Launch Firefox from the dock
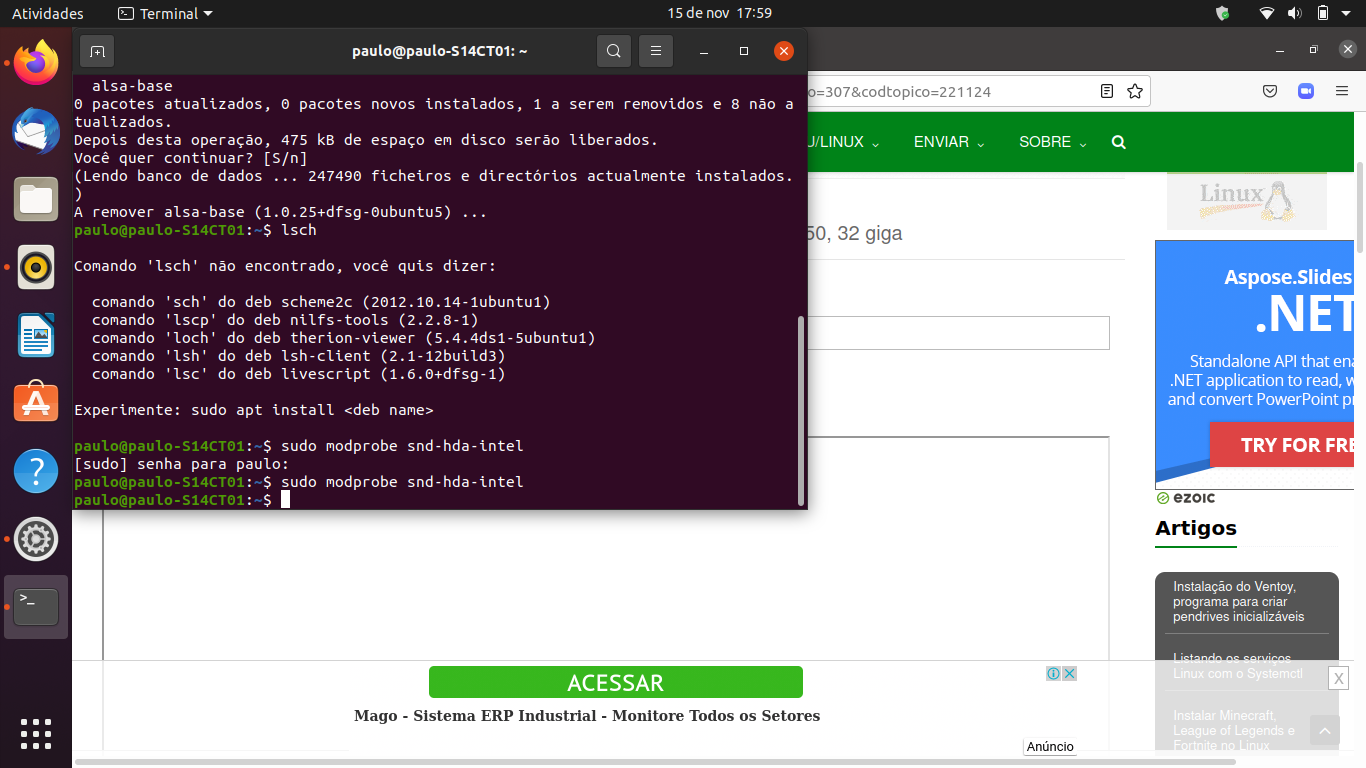This screenshot has width=1366, height=768. click(36, 64)
